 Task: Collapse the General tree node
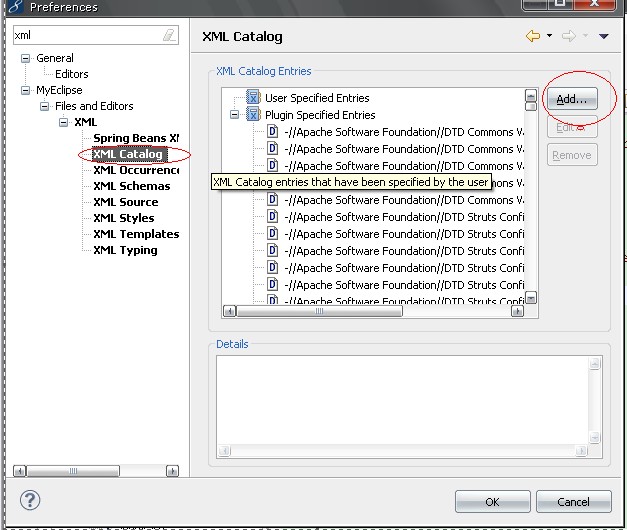coord(25,58)
